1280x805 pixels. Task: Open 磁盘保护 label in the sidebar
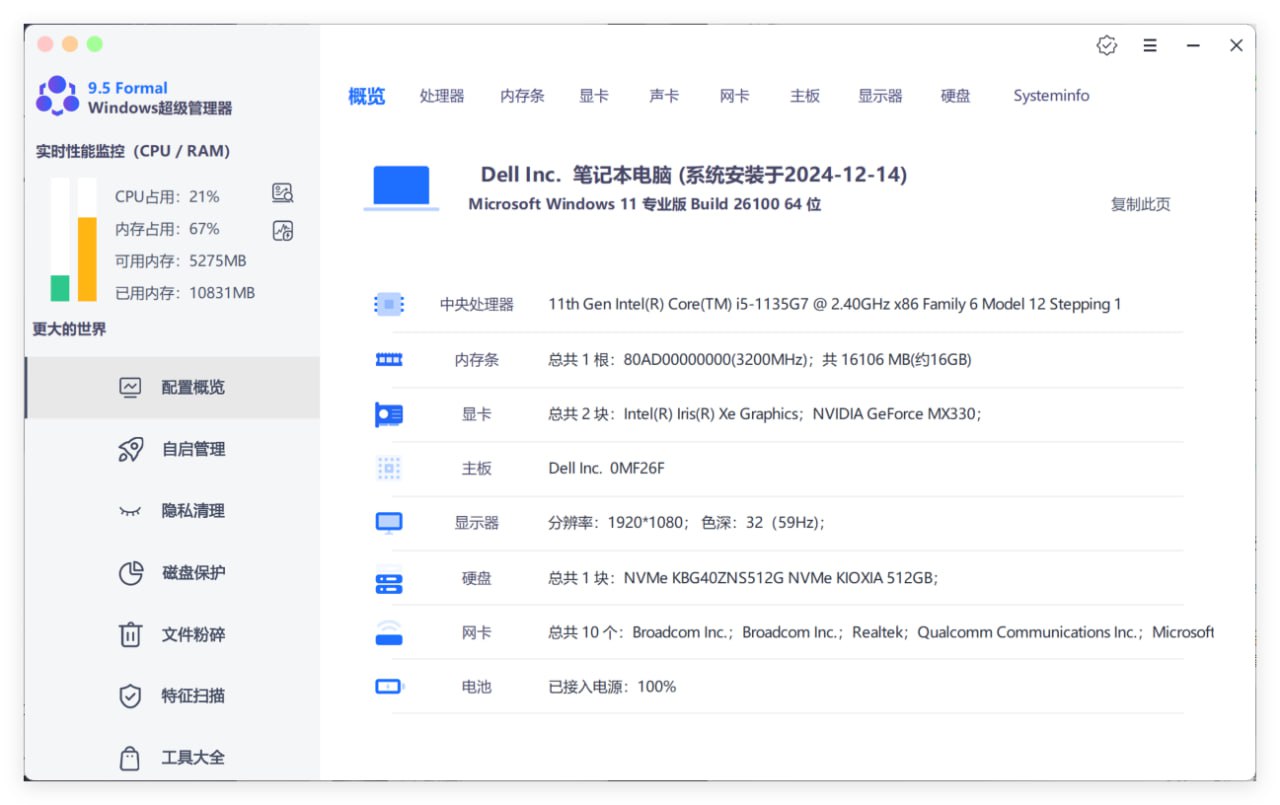193,573
